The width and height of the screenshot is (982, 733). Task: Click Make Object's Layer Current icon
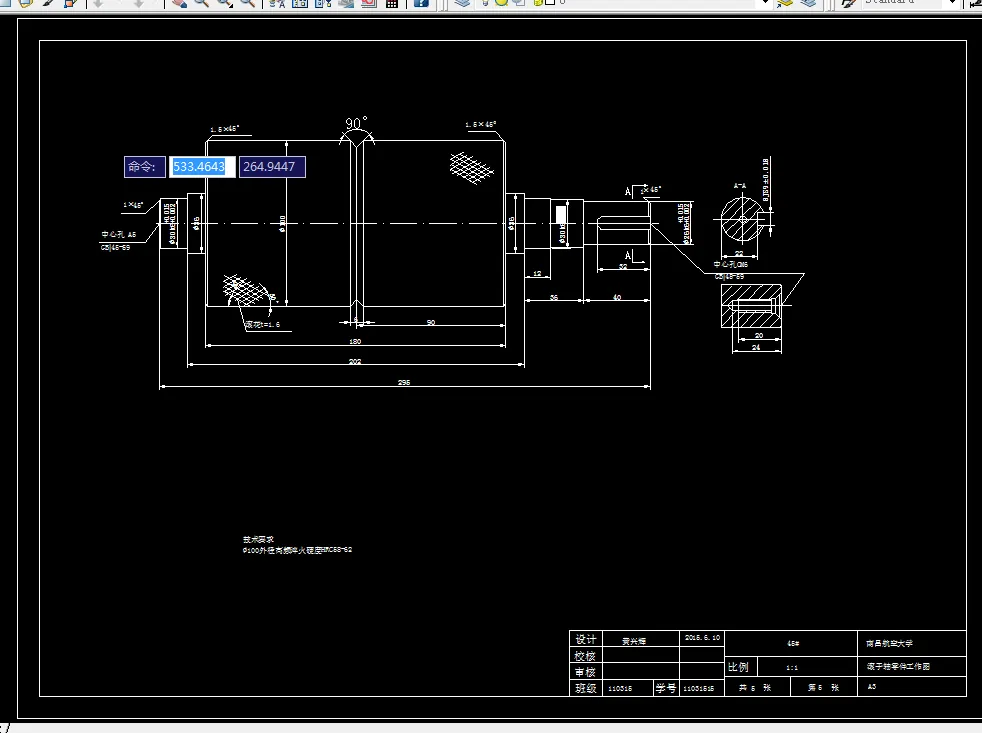tap(785, 3)
